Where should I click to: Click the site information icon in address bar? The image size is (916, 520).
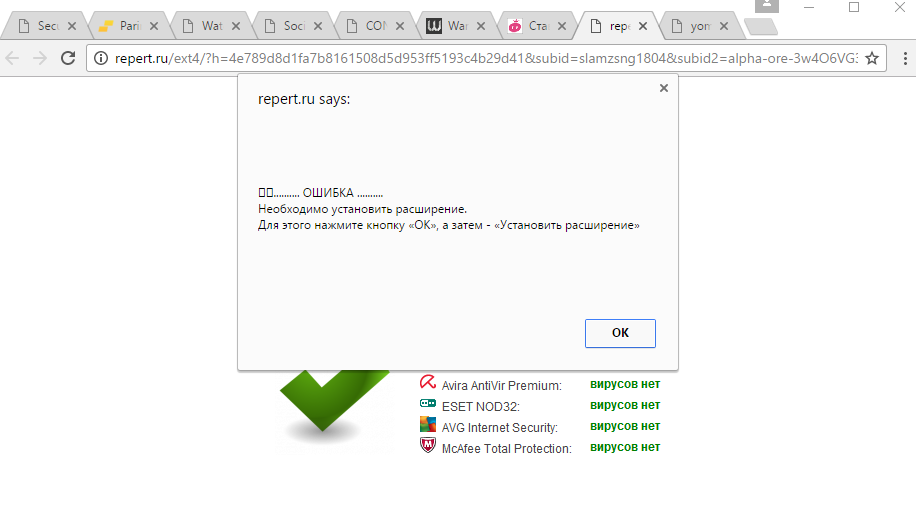tap(101, 59)
